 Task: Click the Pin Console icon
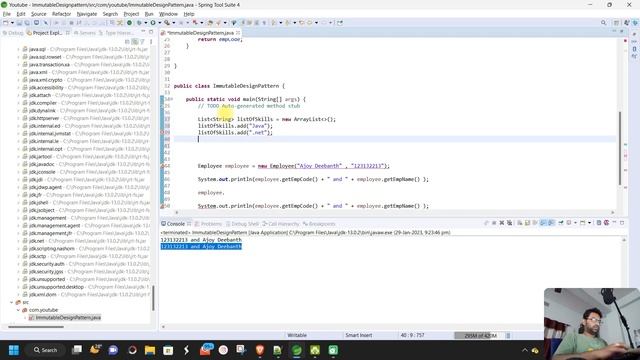coord(560,223)
